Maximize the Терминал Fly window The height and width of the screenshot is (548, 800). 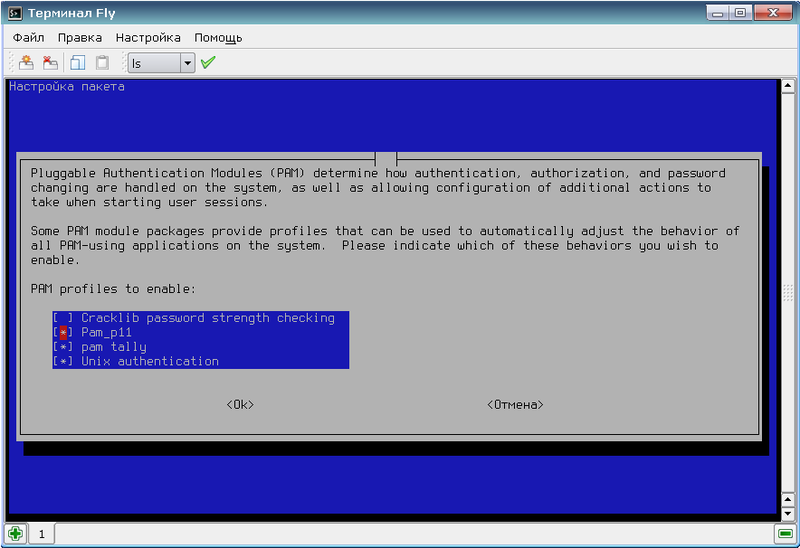(x=740, y=13)
